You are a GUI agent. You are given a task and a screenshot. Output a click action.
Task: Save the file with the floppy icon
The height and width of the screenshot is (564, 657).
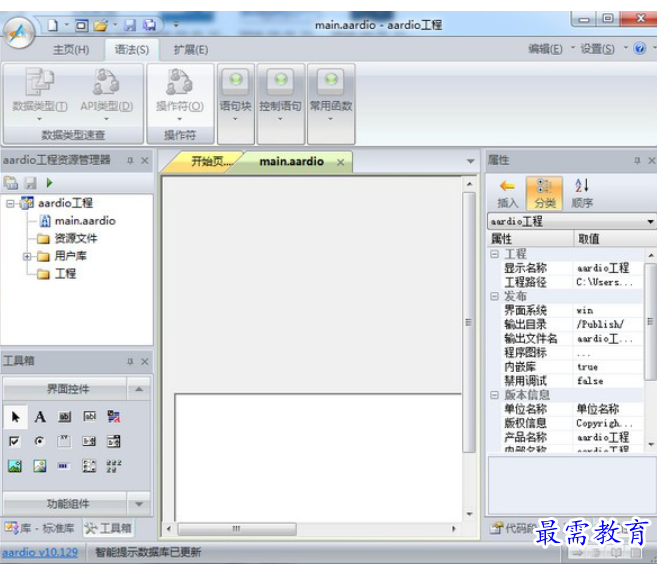130,26
